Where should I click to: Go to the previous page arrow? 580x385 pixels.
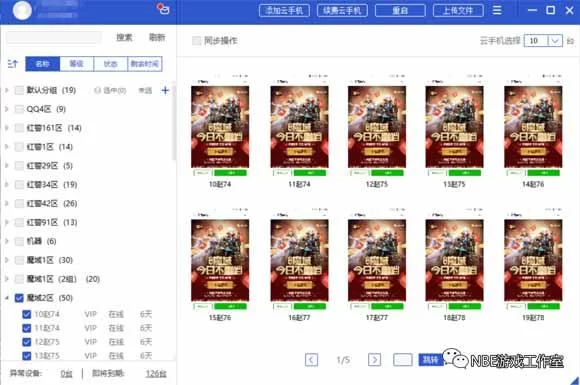pos(311,359)
